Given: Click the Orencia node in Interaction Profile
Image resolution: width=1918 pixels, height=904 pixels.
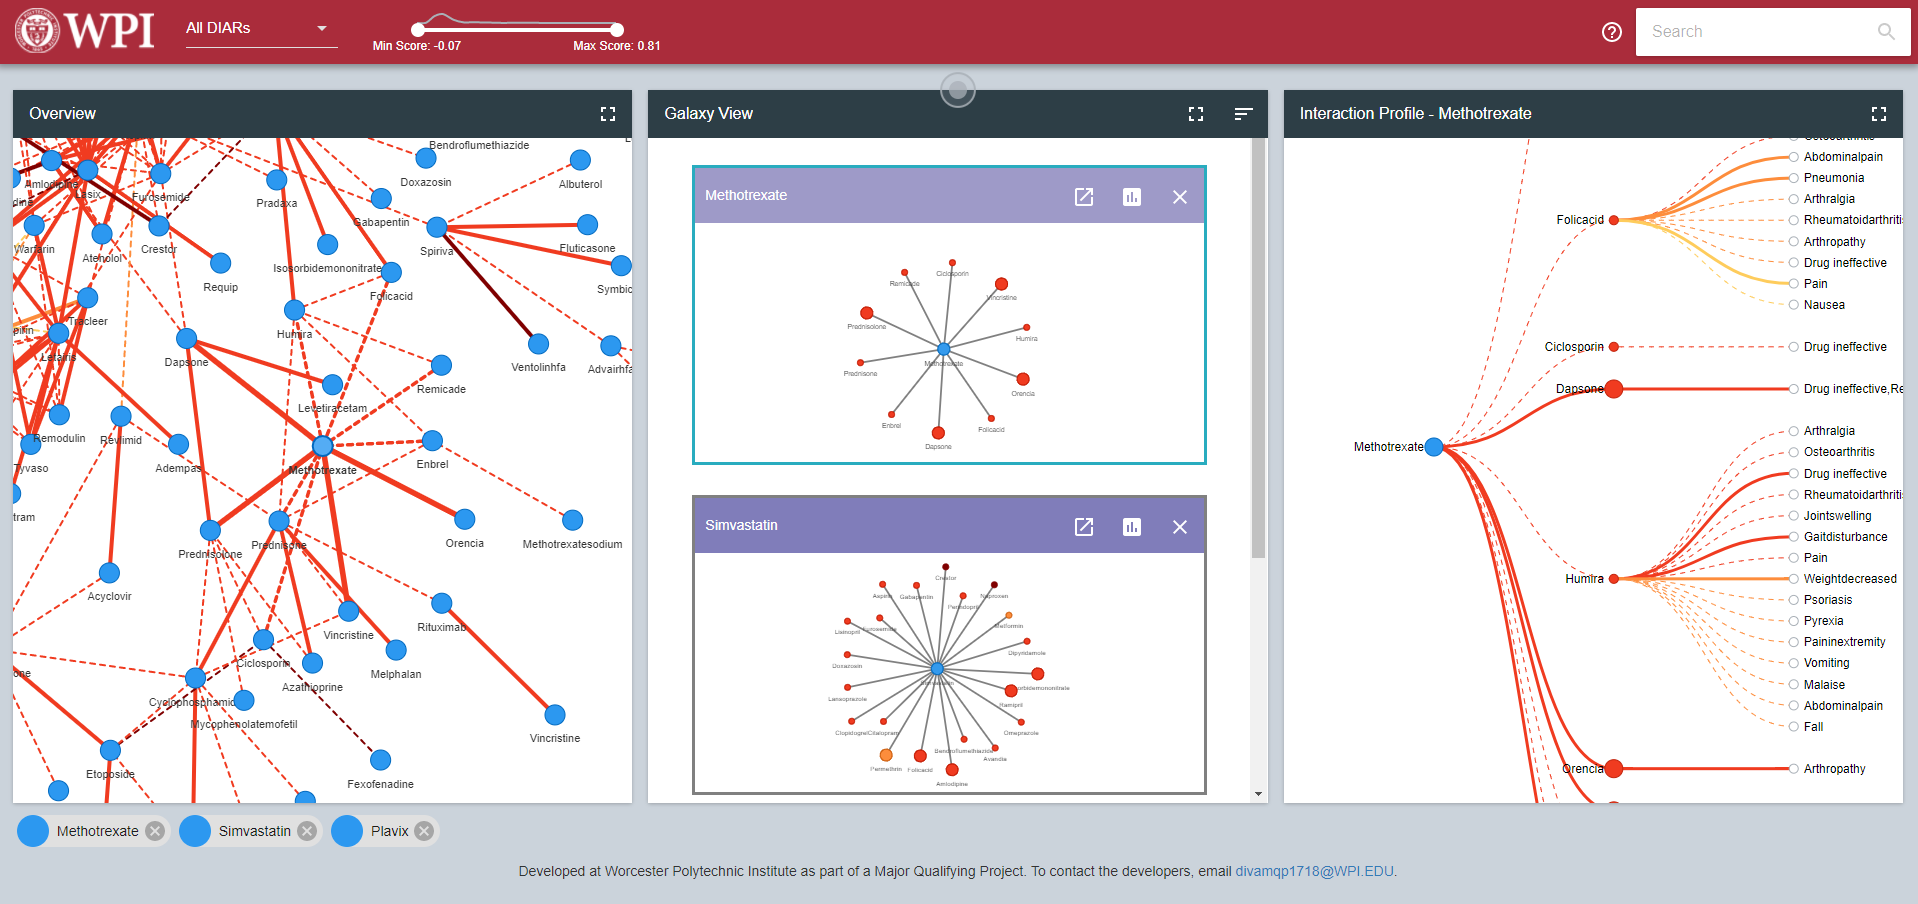Looking at the screenshot, I should (1613, 769).
